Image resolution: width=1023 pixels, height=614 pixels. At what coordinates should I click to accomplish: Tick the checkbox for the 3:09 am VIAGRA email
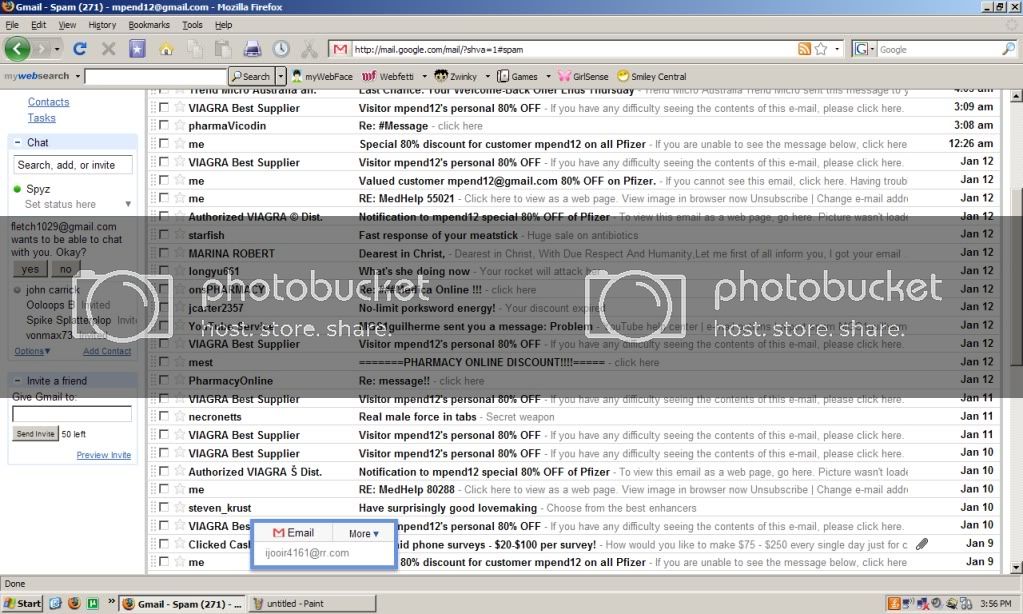pyautogui.click(x=164, y=107)
